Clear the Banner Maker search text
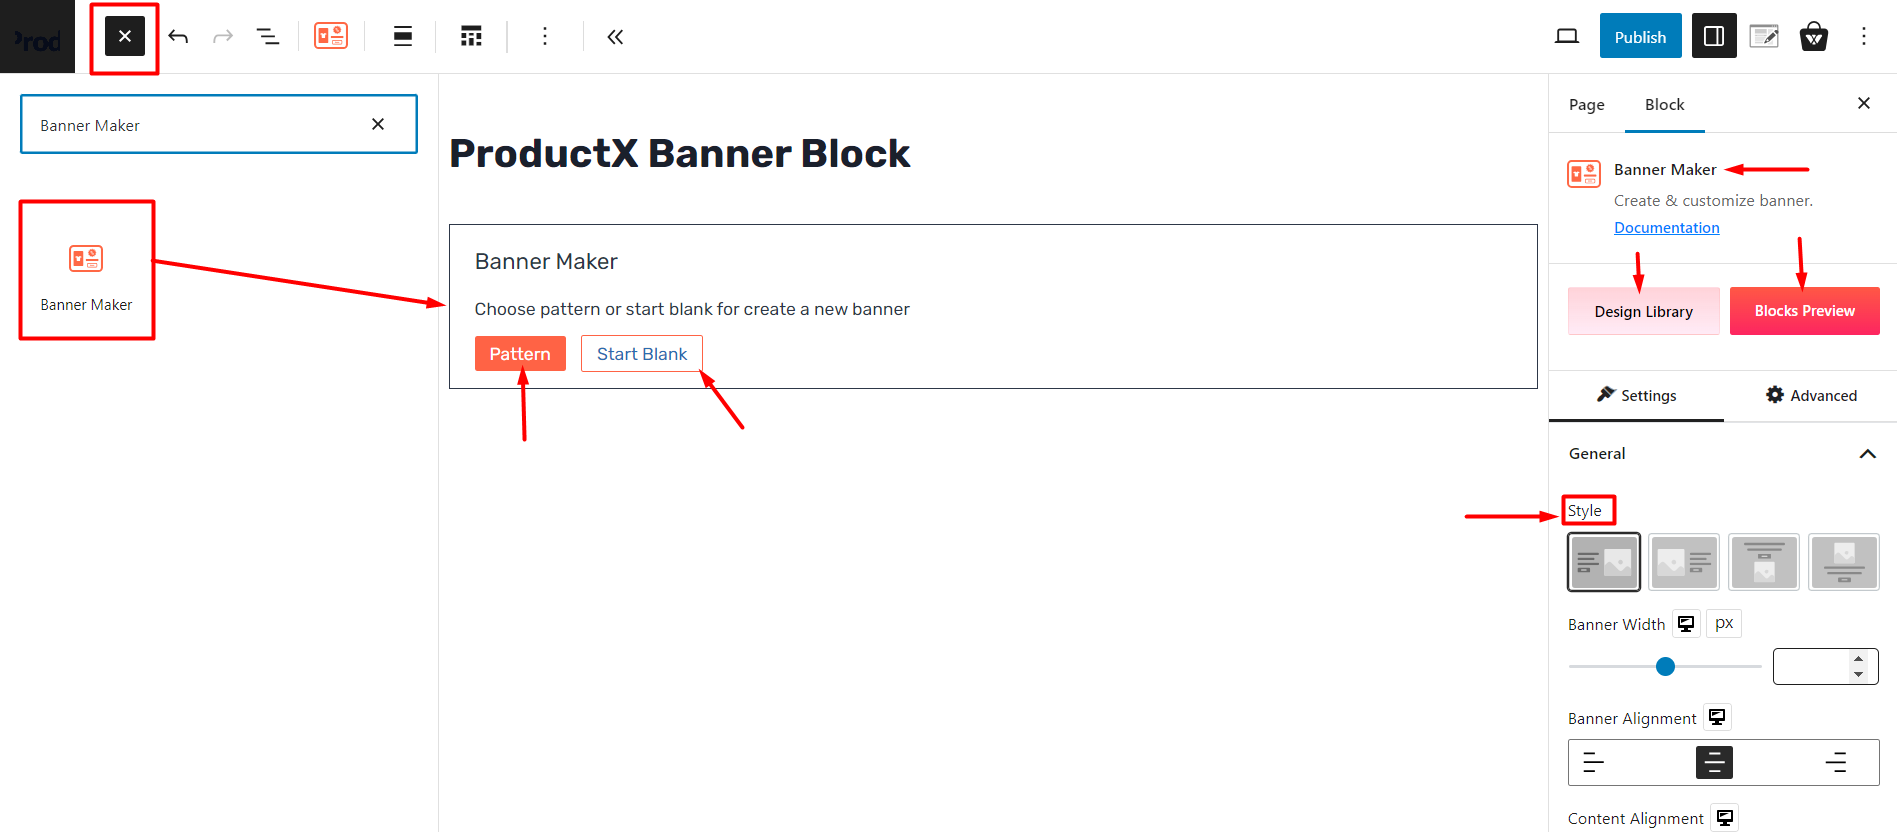 (378, 124)
